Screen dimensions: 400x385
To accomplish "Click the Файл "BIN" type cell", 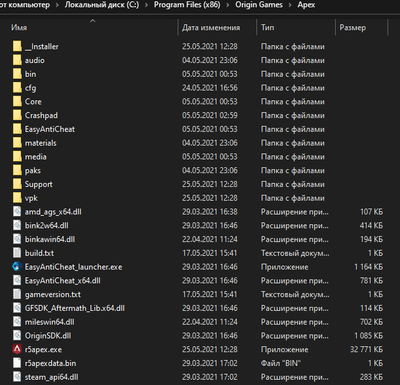I will 281,363.
